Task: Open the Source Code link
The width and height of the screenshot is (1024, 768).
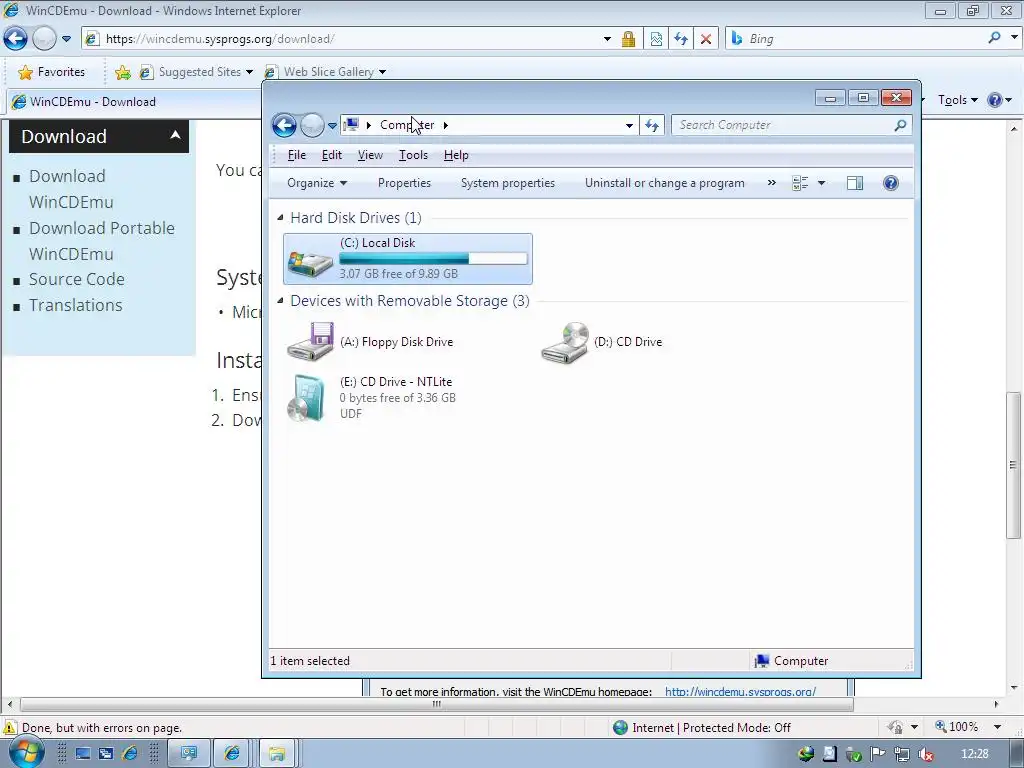Action: click(x=76, y=279)
